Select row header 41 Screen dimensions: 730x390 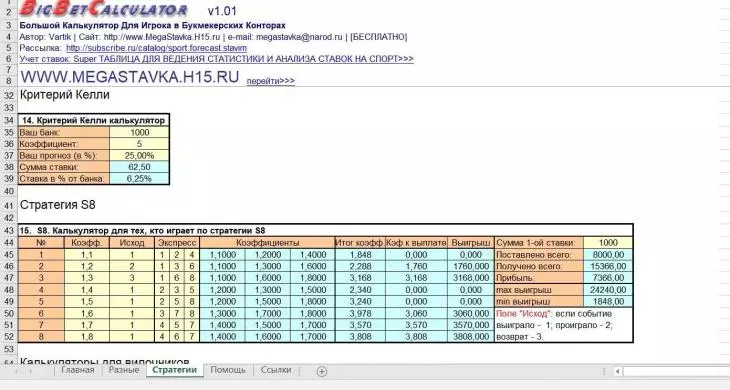8,206
